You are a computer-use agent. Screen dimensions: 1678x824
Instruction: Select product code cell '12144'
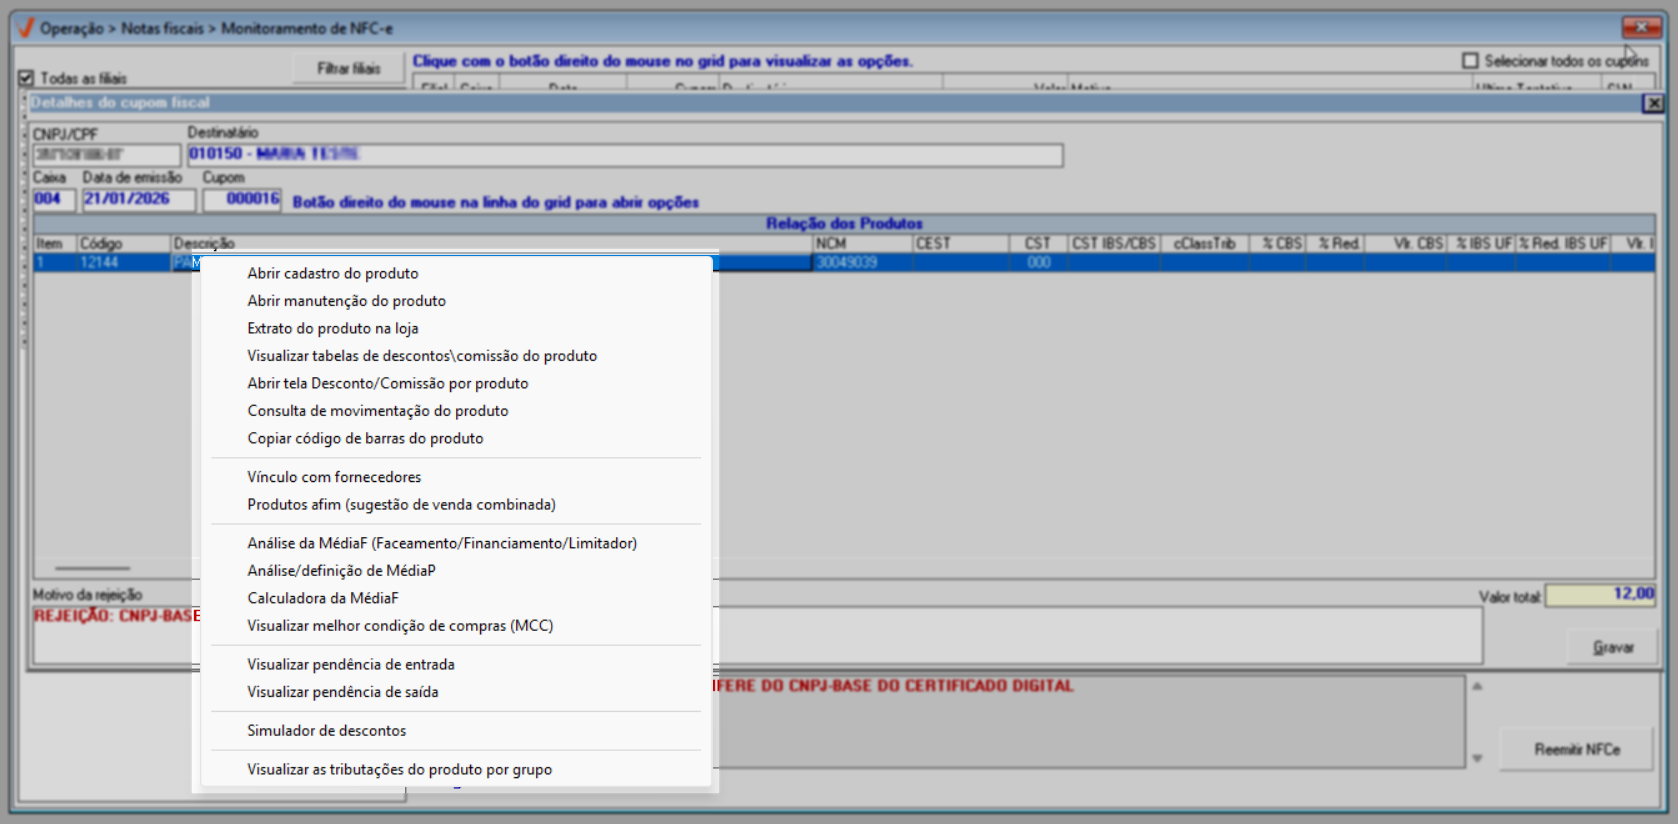point(125,263)
